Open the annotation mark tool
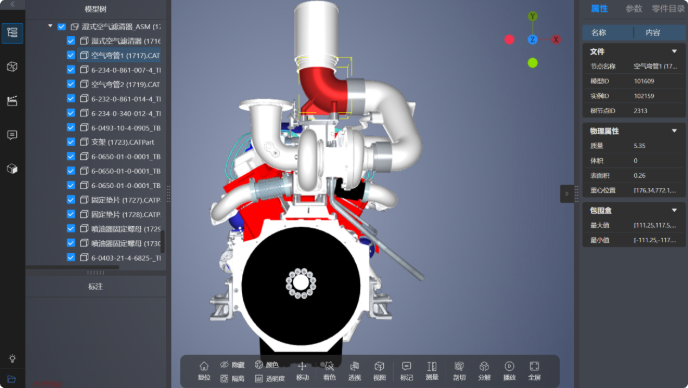Screen dimensions: 688x388 406,371
